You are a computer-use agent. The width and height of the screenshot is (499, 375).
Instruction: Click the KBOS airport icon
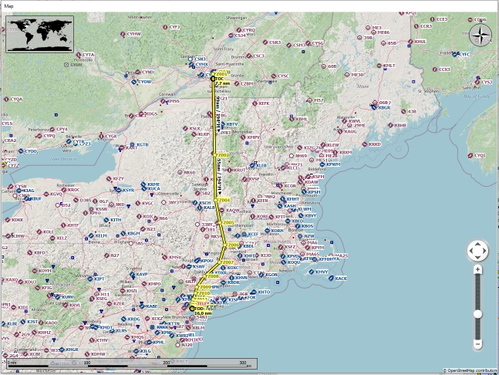(298, 226)
